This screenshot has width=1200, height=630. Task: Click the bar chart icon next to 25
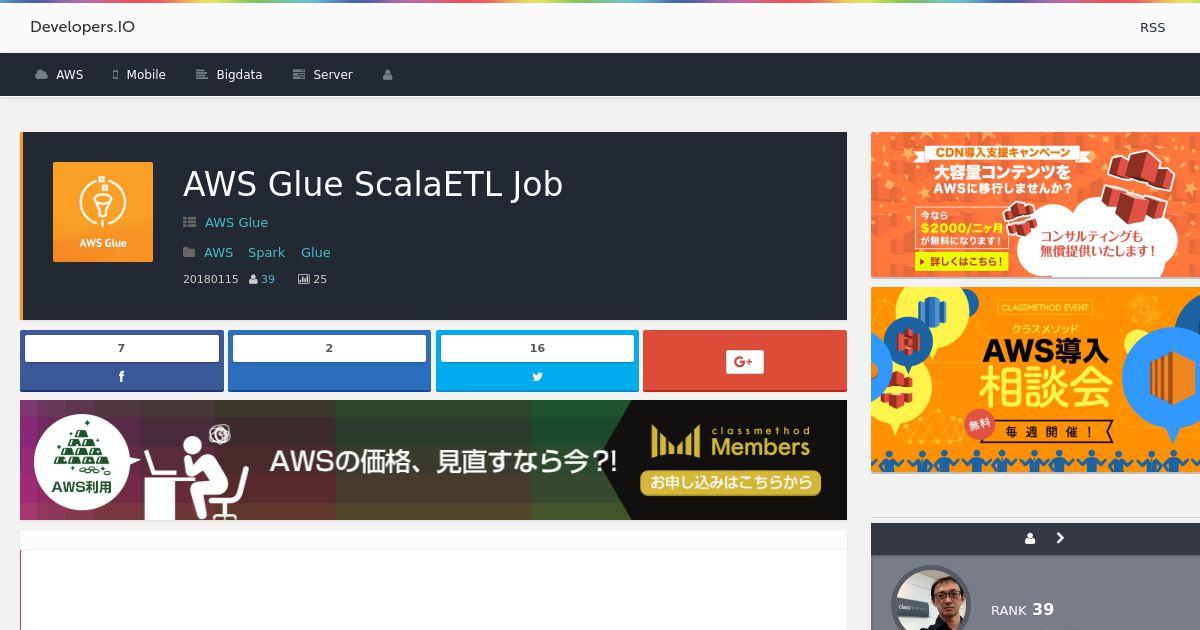pos(303,279)
